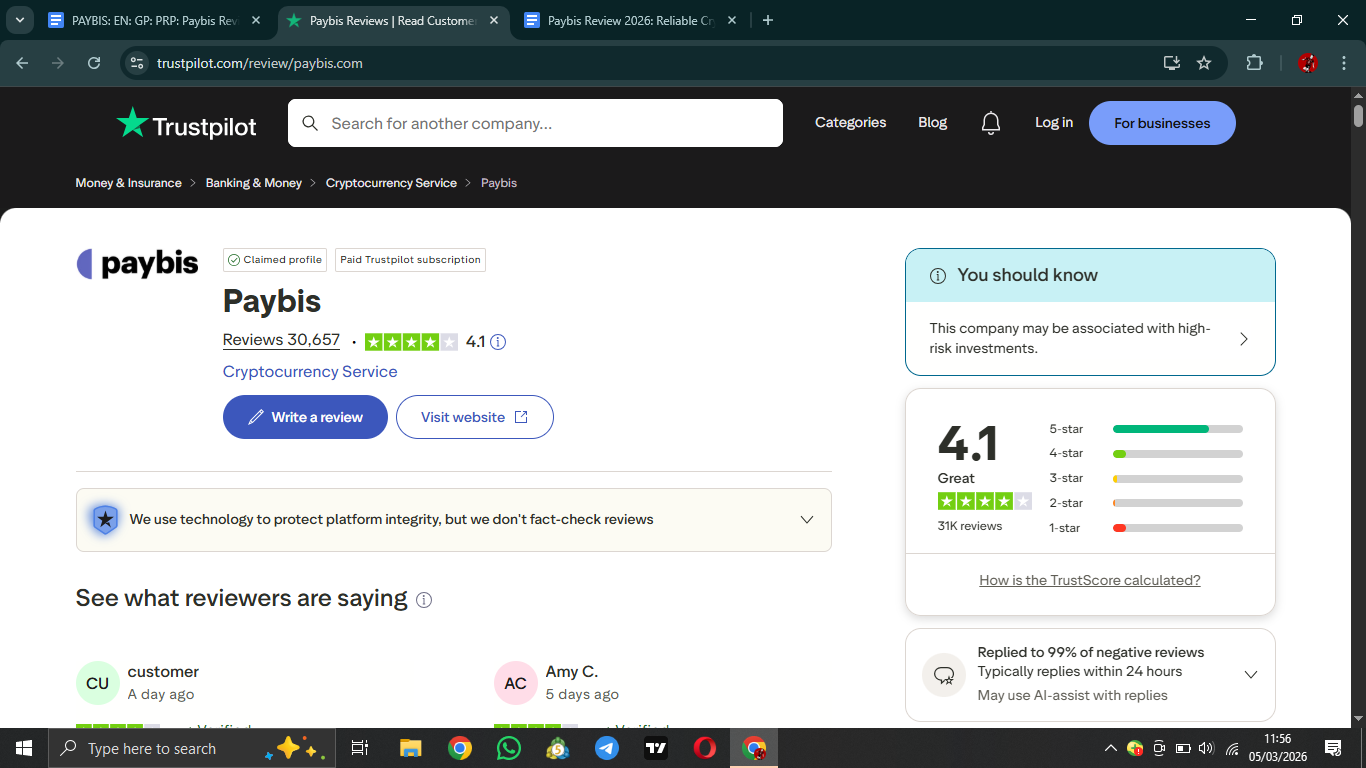Click the TrustScore info icon beside 4.1
Image resolution: width=1366 pixels, height=768 pixels.
498,342
